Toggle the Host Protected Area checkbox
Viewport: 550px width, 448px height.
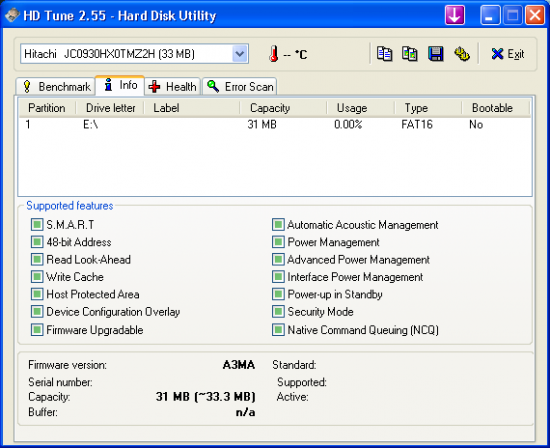point(37,294)
